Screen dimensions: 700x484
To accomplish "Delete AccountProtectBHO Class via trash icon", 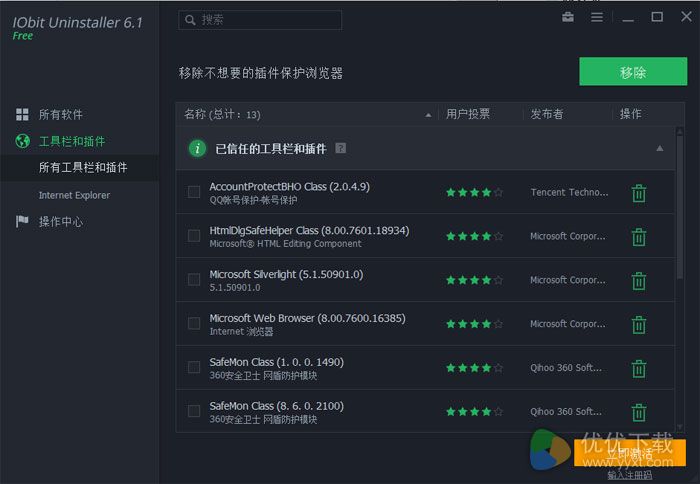I will tap(639, 193).
